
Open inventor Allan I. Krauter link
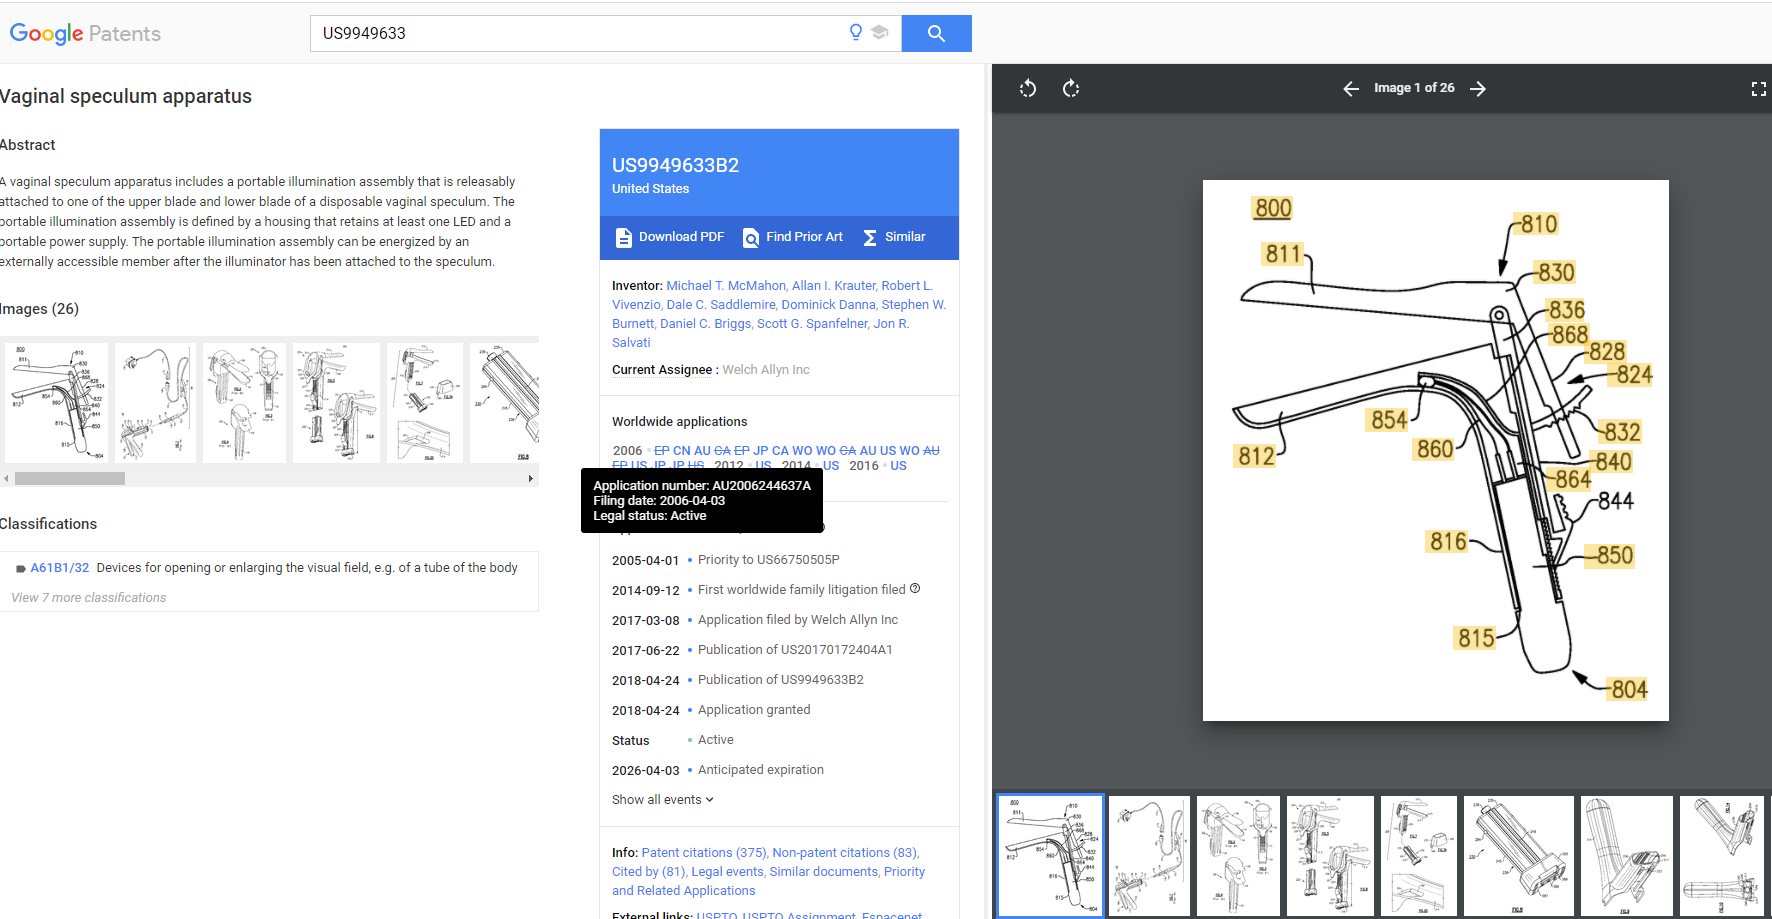(834, 286)
